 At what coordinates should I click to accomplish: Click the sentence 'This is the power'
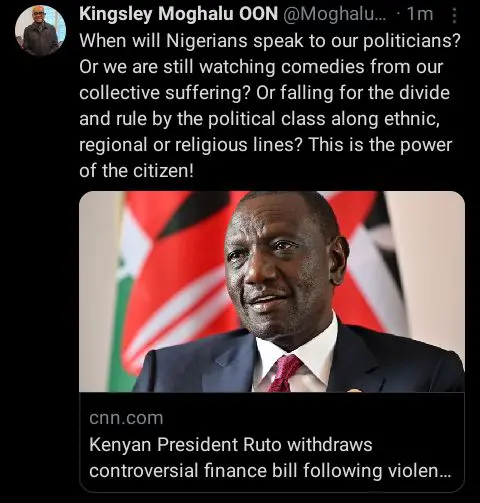tap(380, 145)
